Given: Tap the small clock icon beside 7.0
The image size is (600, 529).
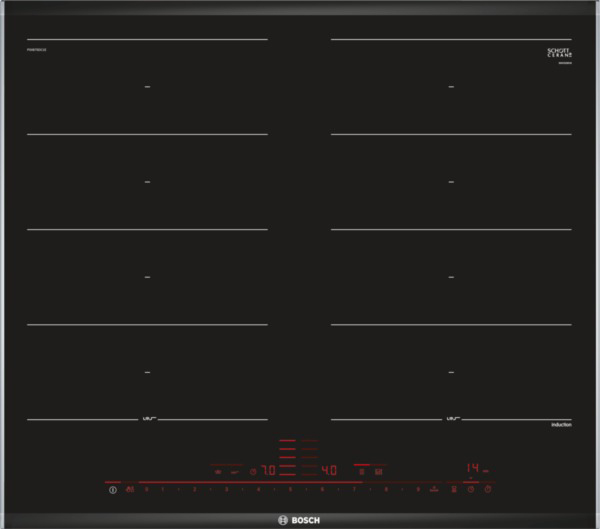Looking at the screenshot, I should 253,472.
